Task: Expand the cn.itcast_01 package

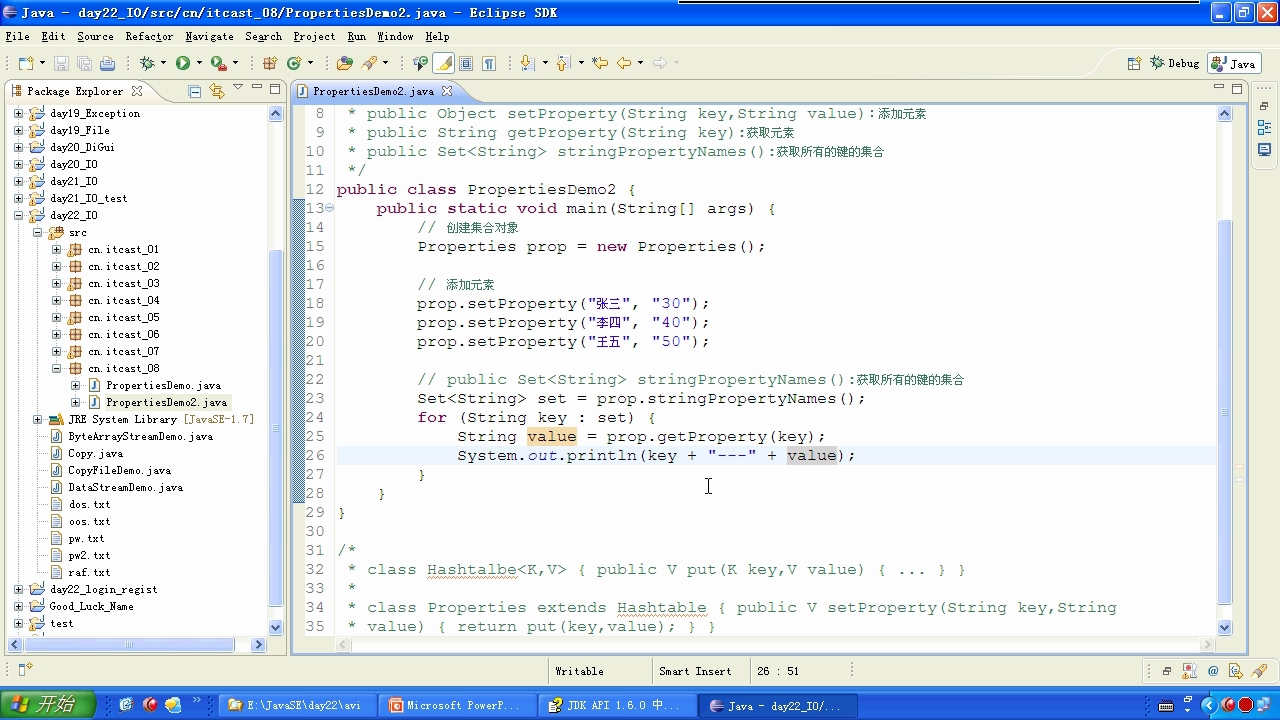Action: pos(56,249)
